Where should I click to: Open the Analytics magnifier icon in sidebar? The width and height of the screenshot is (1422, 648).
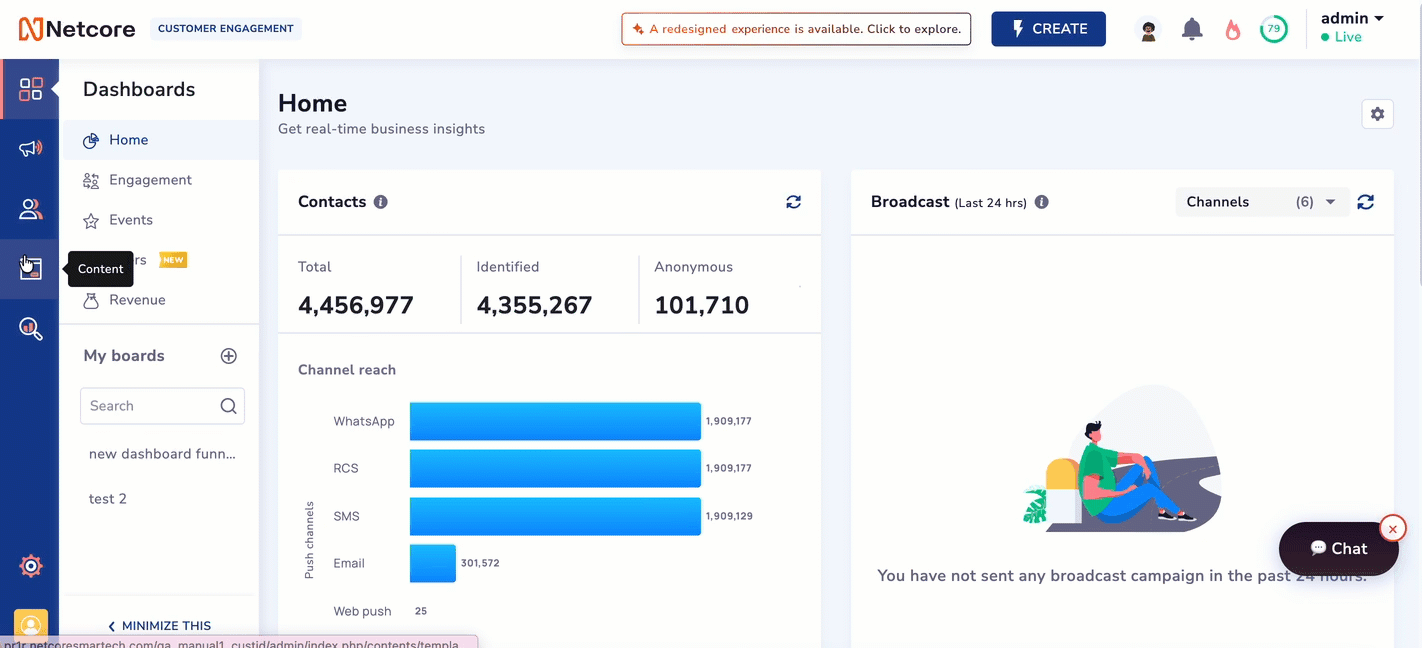coord(30,328)
